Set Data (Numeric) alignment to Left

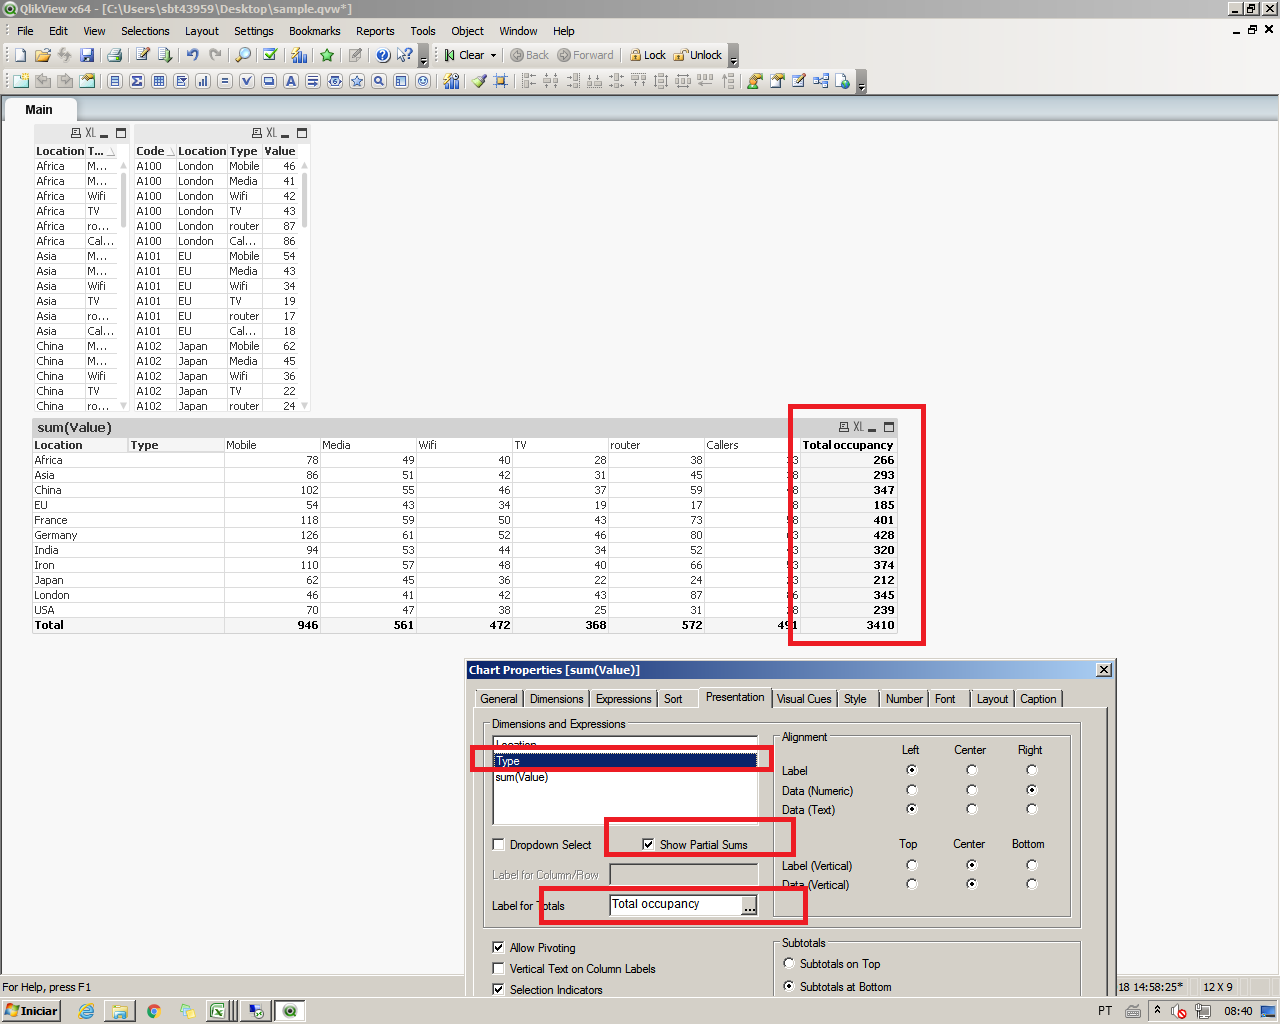coord(911,790)
